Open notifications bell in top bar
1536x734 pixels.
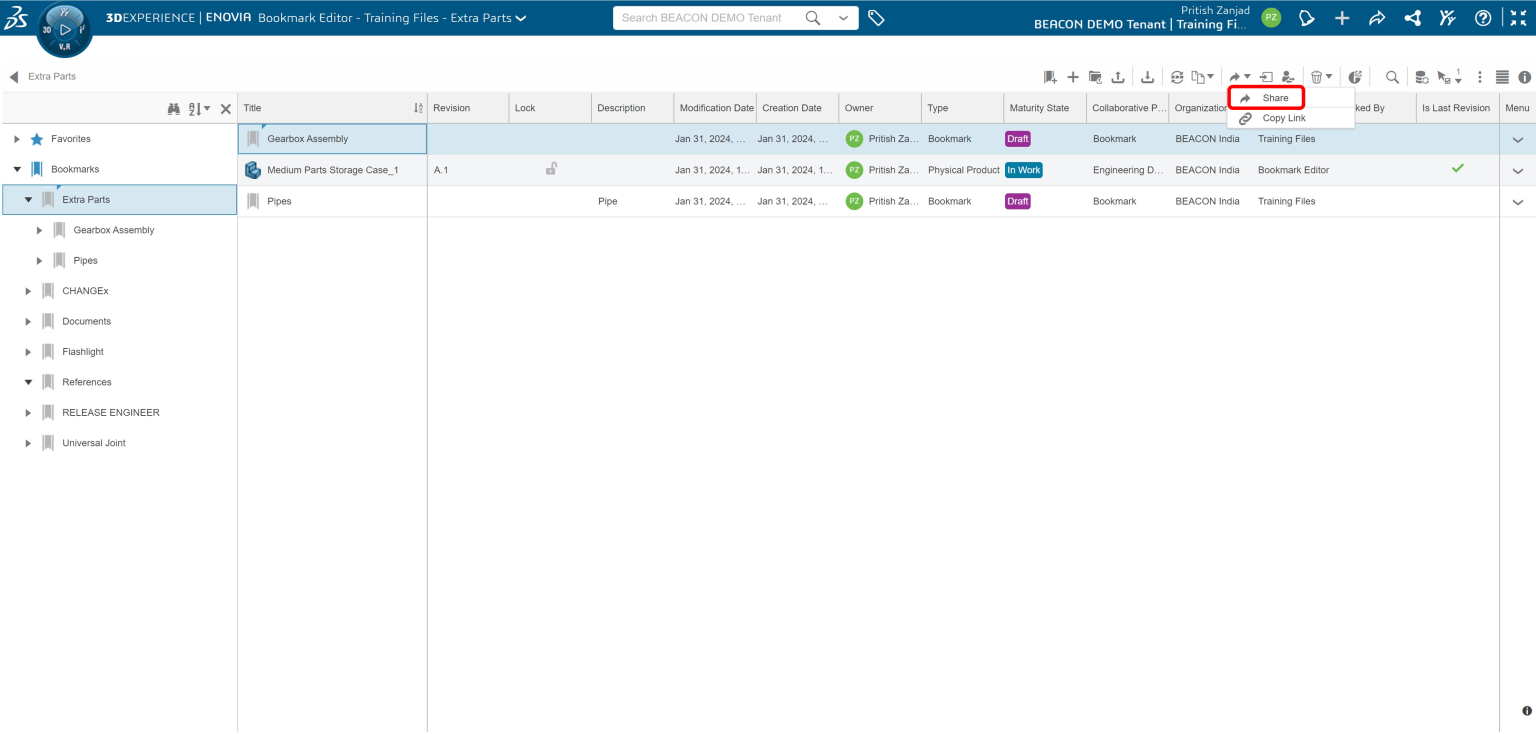(x=1306, y=18)
